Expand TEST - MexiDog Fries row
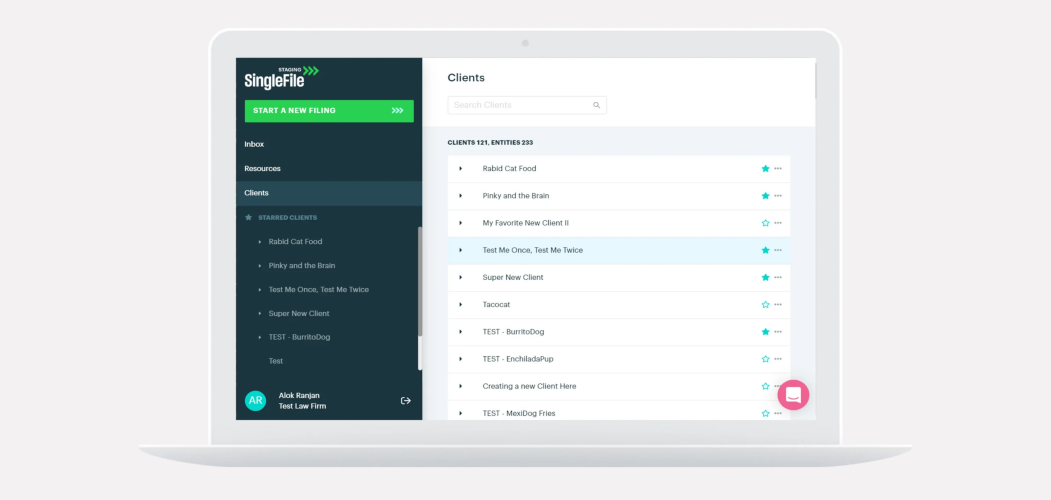 (460, 414)
